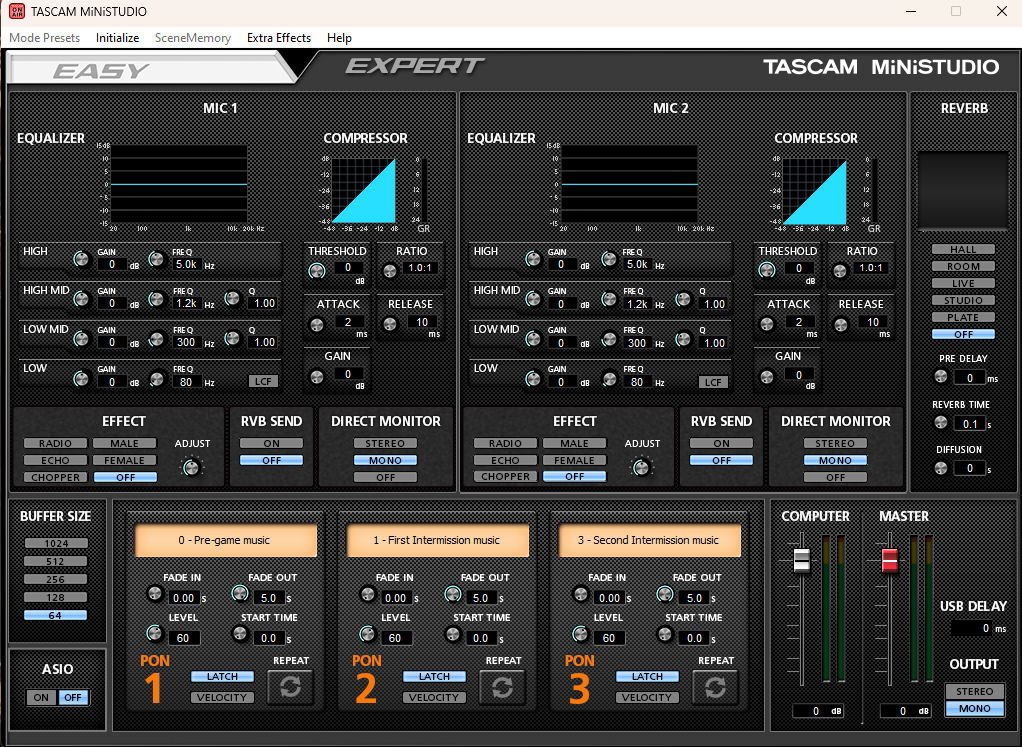
Task: Click the PON 1 LEVEL value field
Action: 183,638
